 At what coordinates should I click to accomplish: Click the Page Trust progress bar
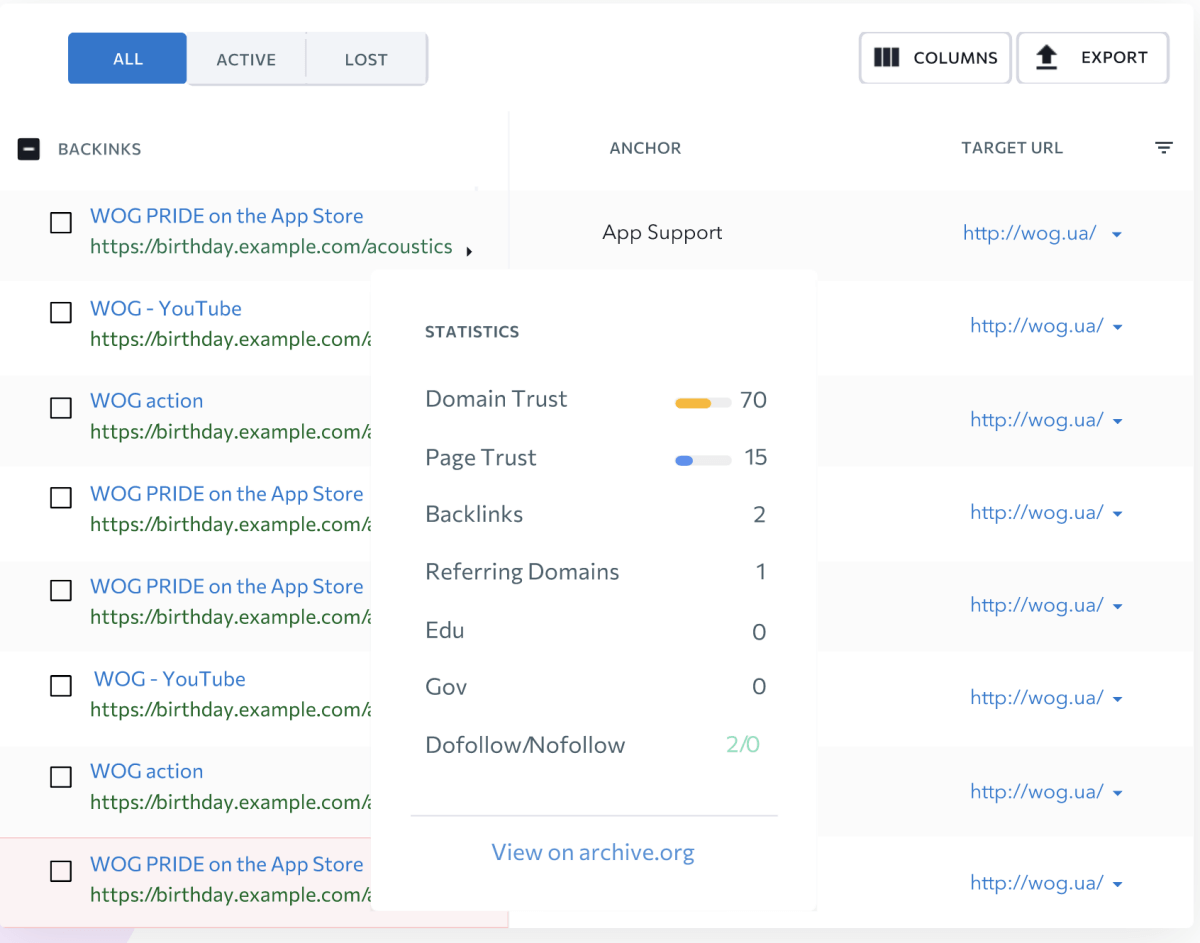point(703,461)
